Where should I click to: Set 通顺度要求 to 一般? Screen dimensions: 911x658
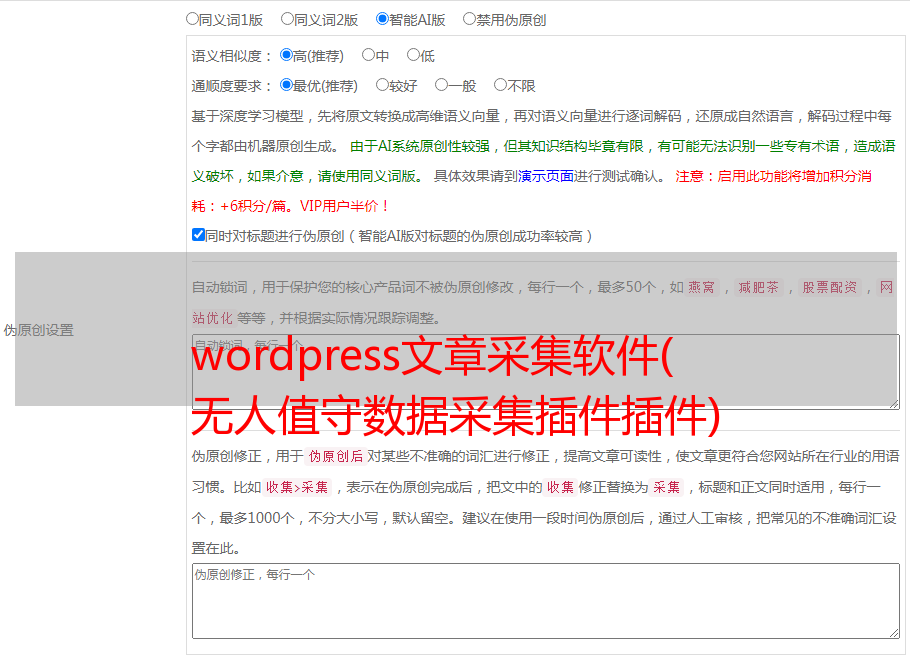pyautogui.click(x=441, y=85)
